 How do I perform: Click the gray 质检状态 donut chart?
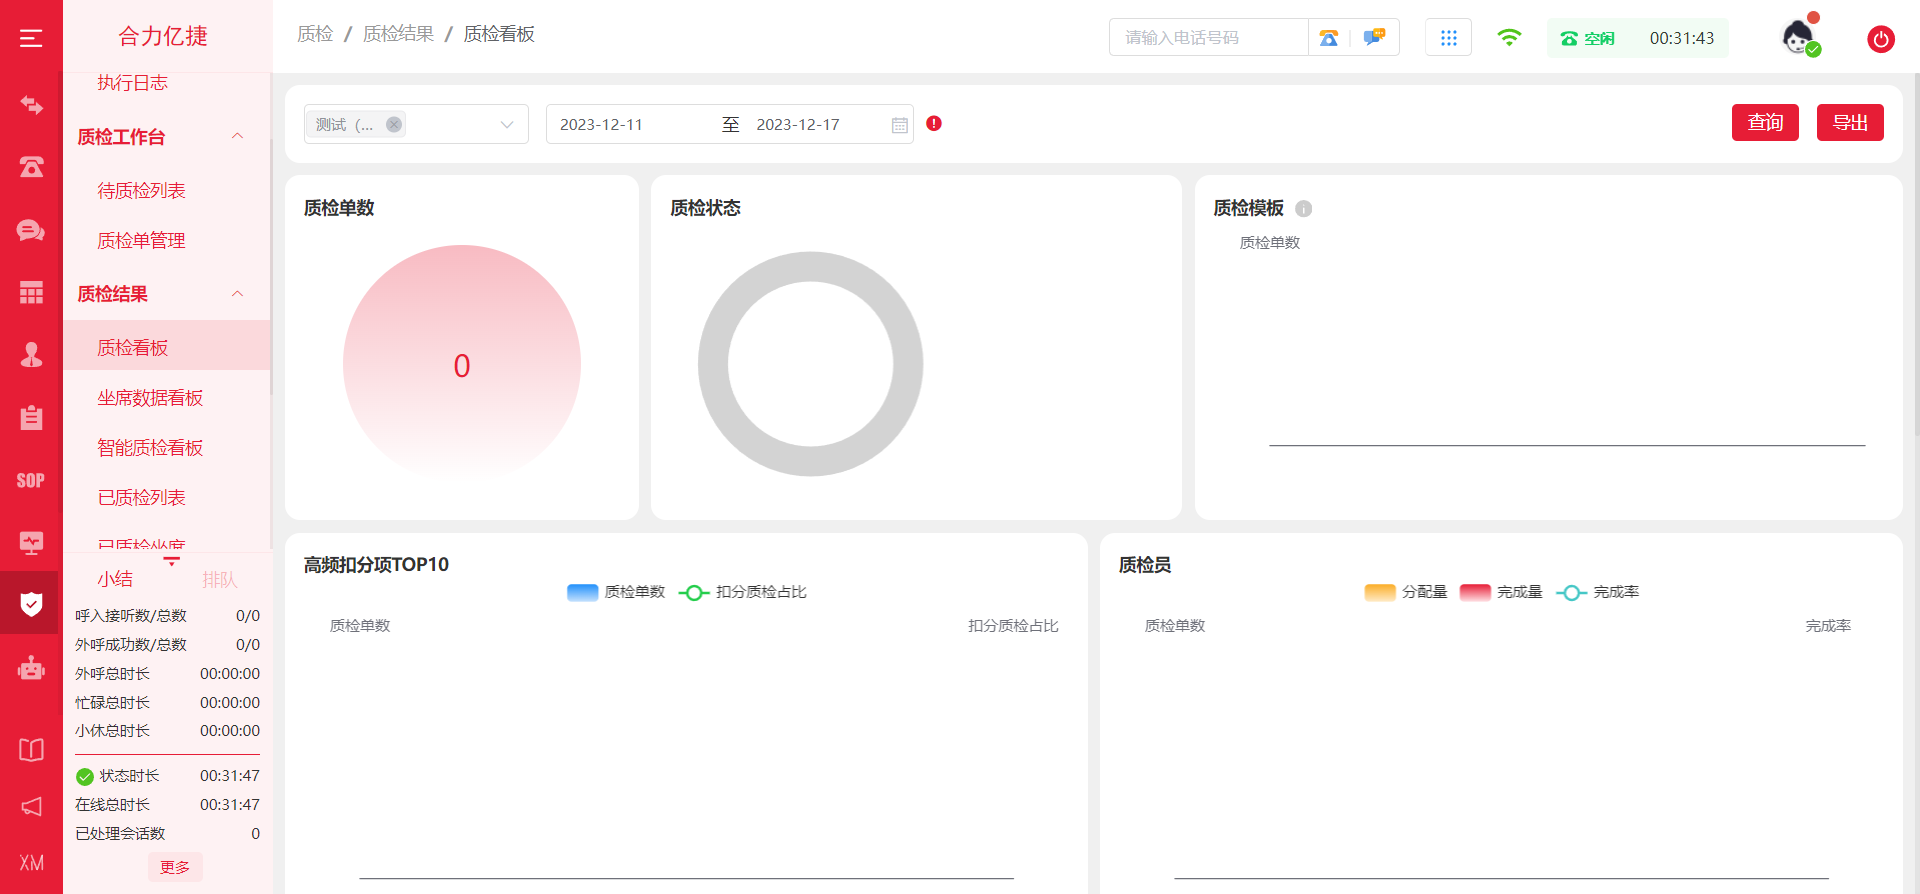810,364
